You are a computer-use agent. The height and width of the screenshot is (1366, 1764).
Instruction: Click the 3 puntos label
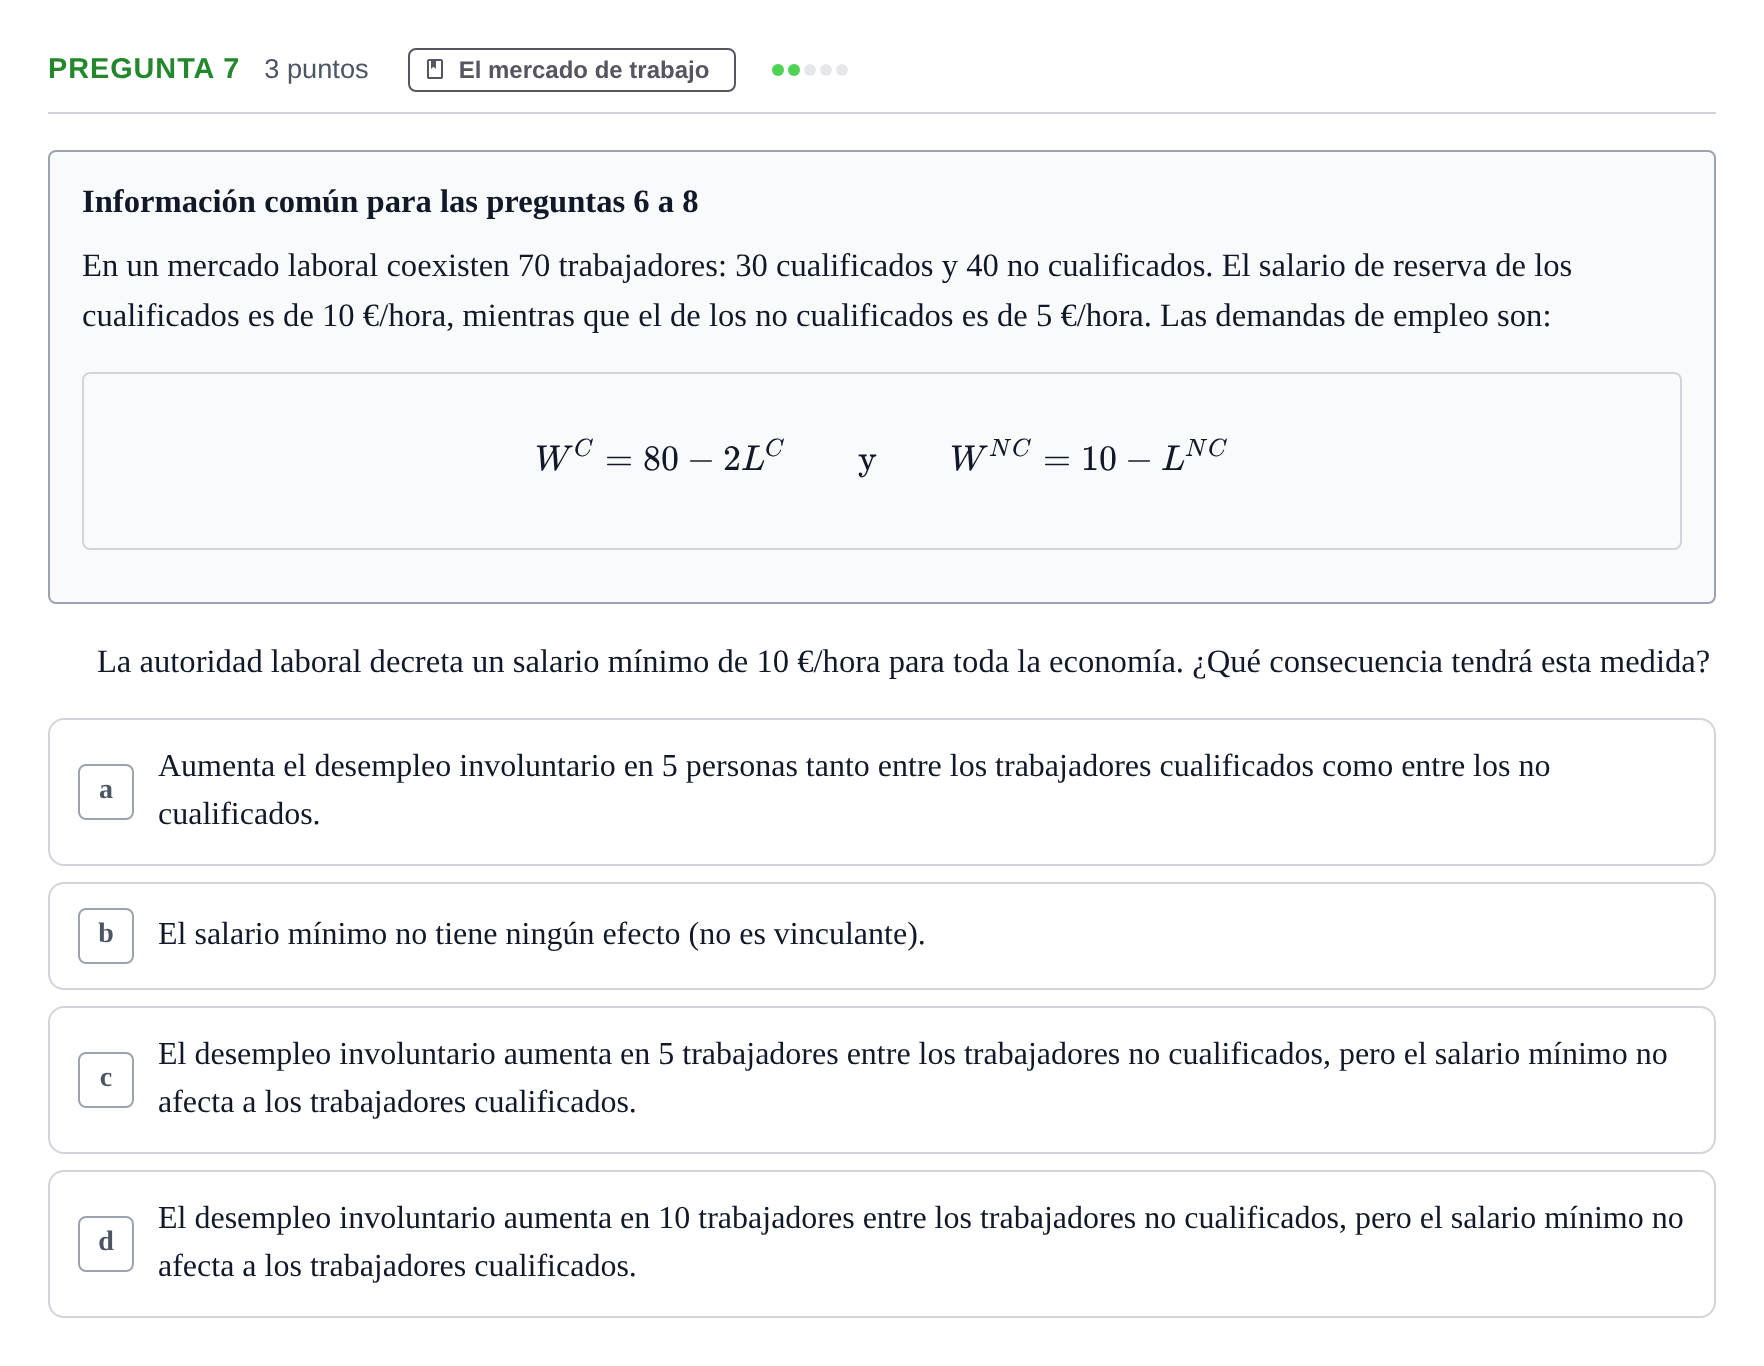[x=316, y=69]
